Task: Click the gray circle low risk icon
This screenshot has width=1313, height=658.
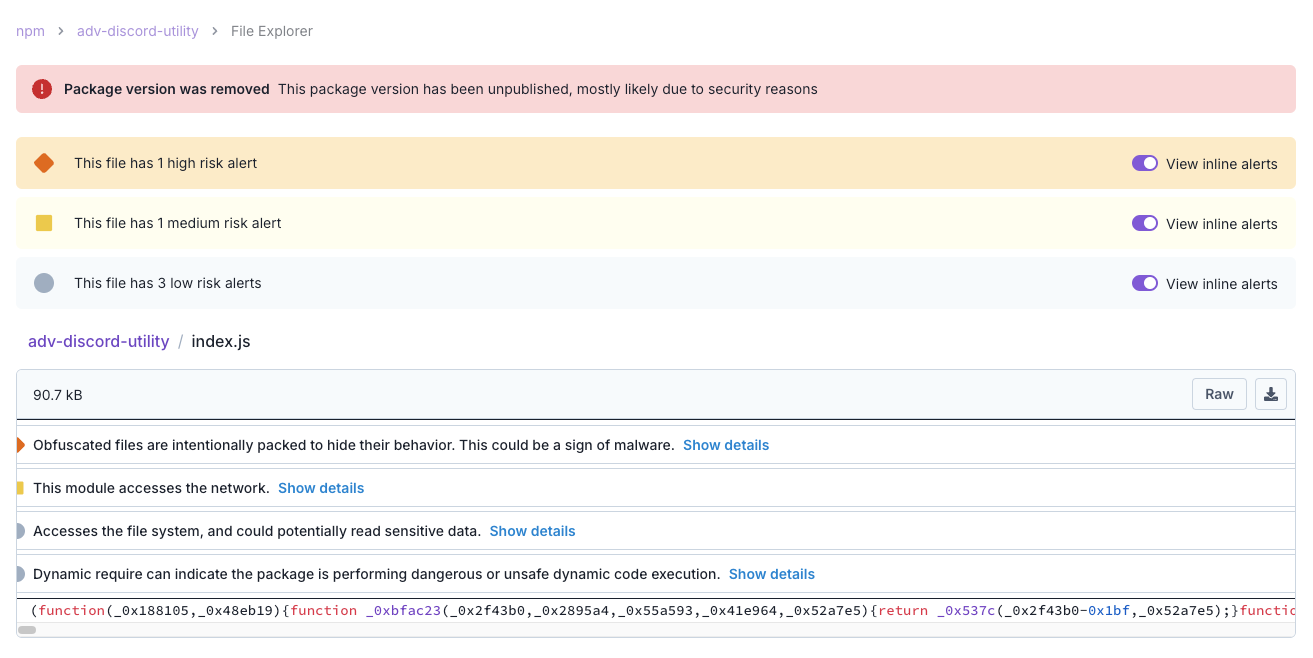Action: pyautogui.click(x=44, y=283)
